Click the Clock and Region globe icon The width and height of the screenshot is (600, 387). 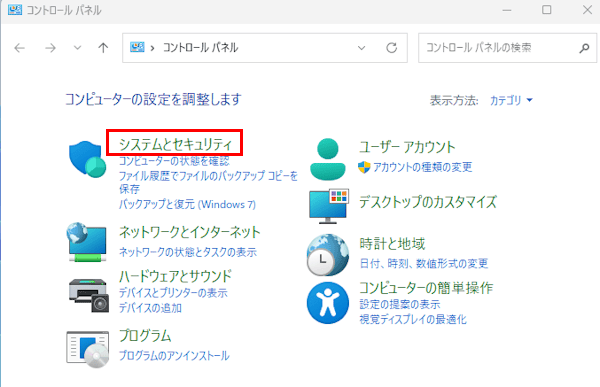(x=328, y=255)
